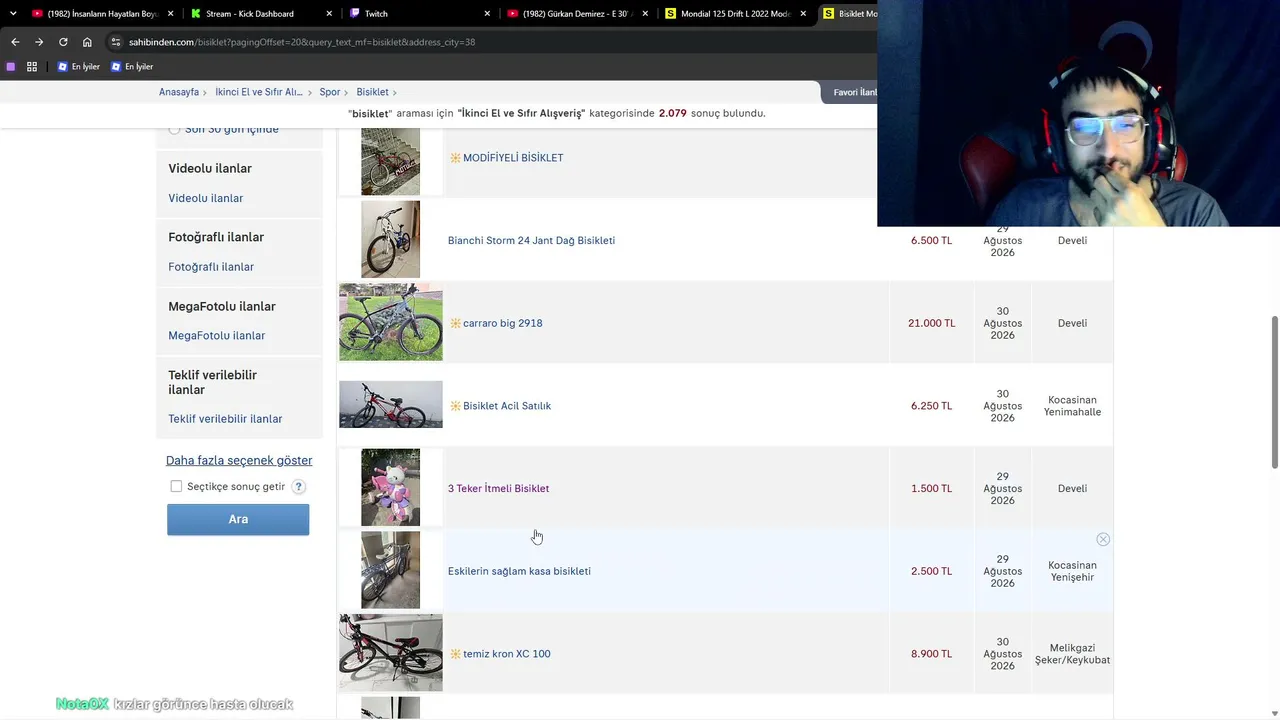The image size is (1280, 720).
Task: Expand the chevron after Anasayfa breadcrumb
Action: (x=205, y=92)
